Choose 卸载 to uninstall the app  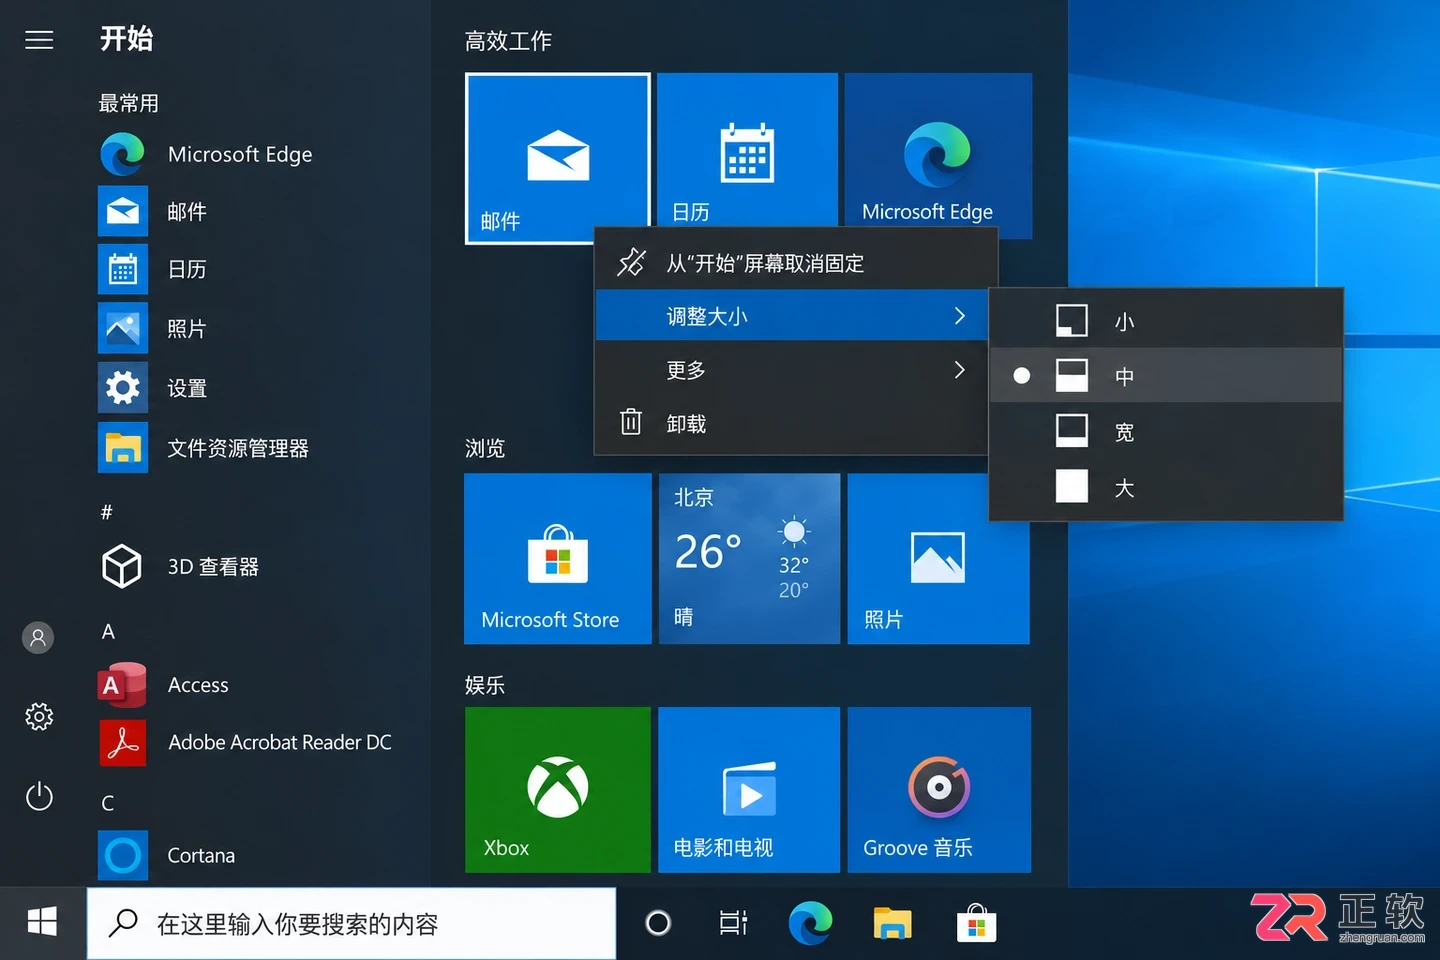coord(792,424)
